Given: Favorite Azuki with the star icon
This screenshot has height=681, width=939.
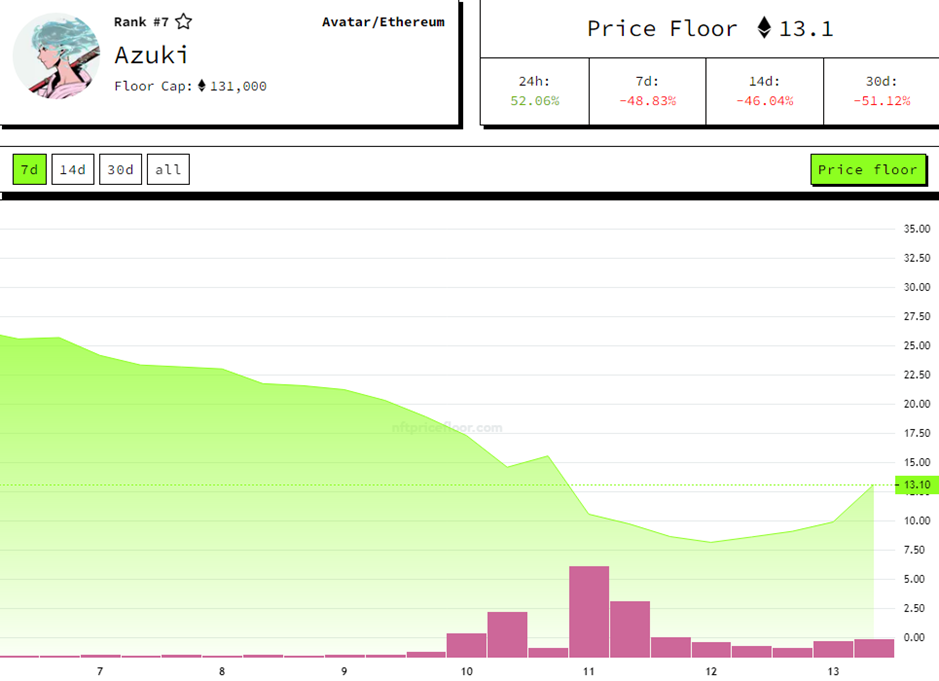Looking at the screenshot, I should (x=184, y=22).
